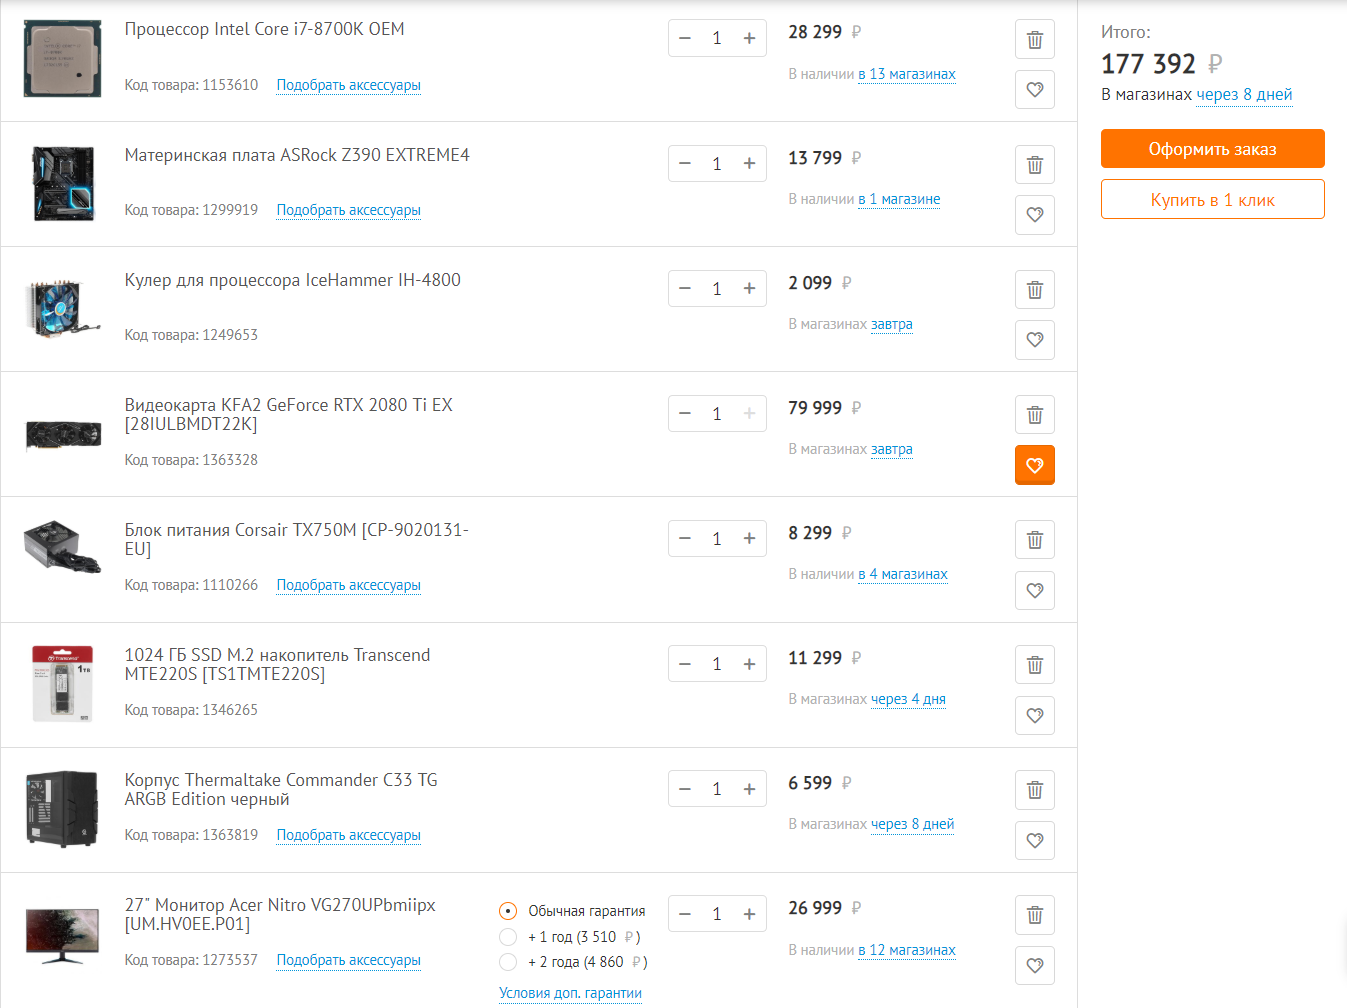Remove ASRock Z390 EXTREME4 motherboard from cart
Viewport: 1347px width, 1008px height.
click(1035, 165)
